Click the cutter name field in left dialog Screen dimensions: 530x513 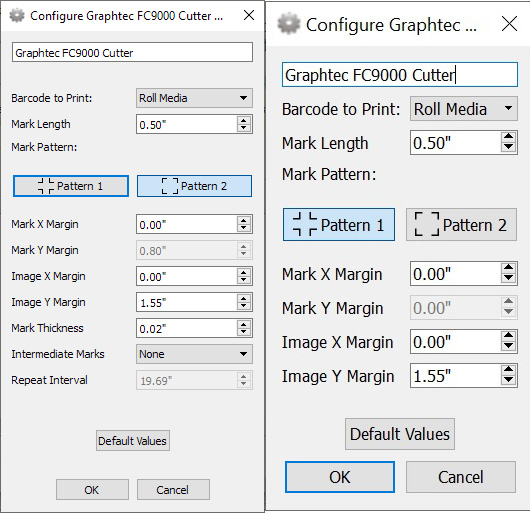[x=132, y=52]
